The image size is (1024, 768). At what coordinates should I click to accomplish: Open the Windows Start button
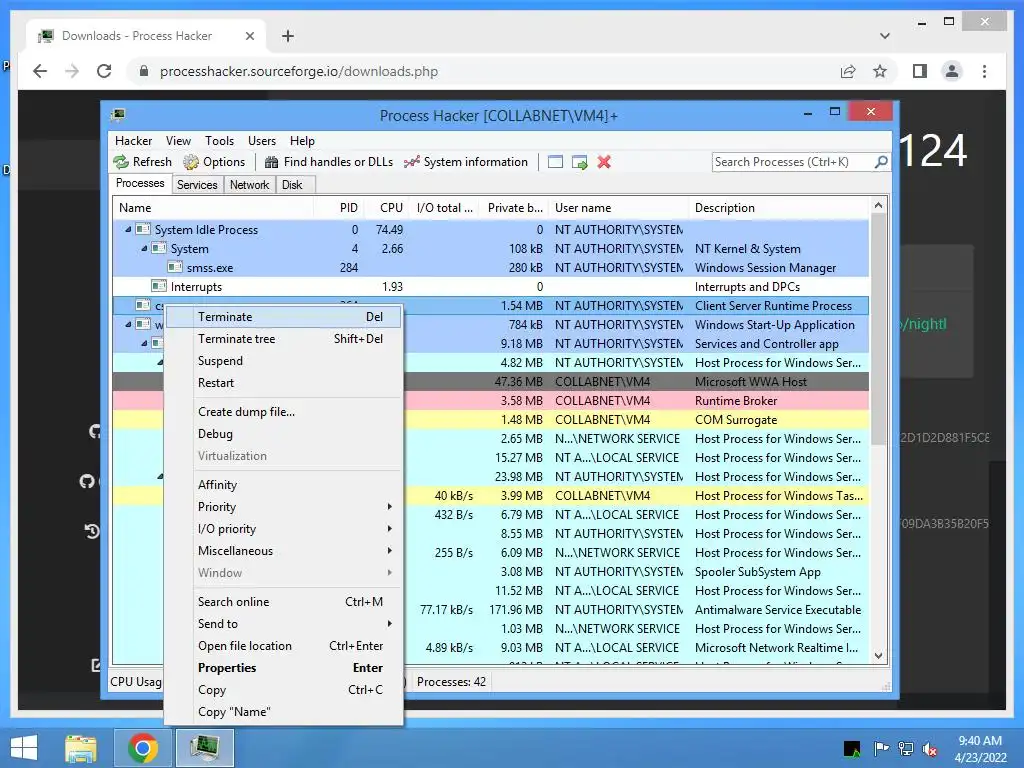(x=24, y=748)
